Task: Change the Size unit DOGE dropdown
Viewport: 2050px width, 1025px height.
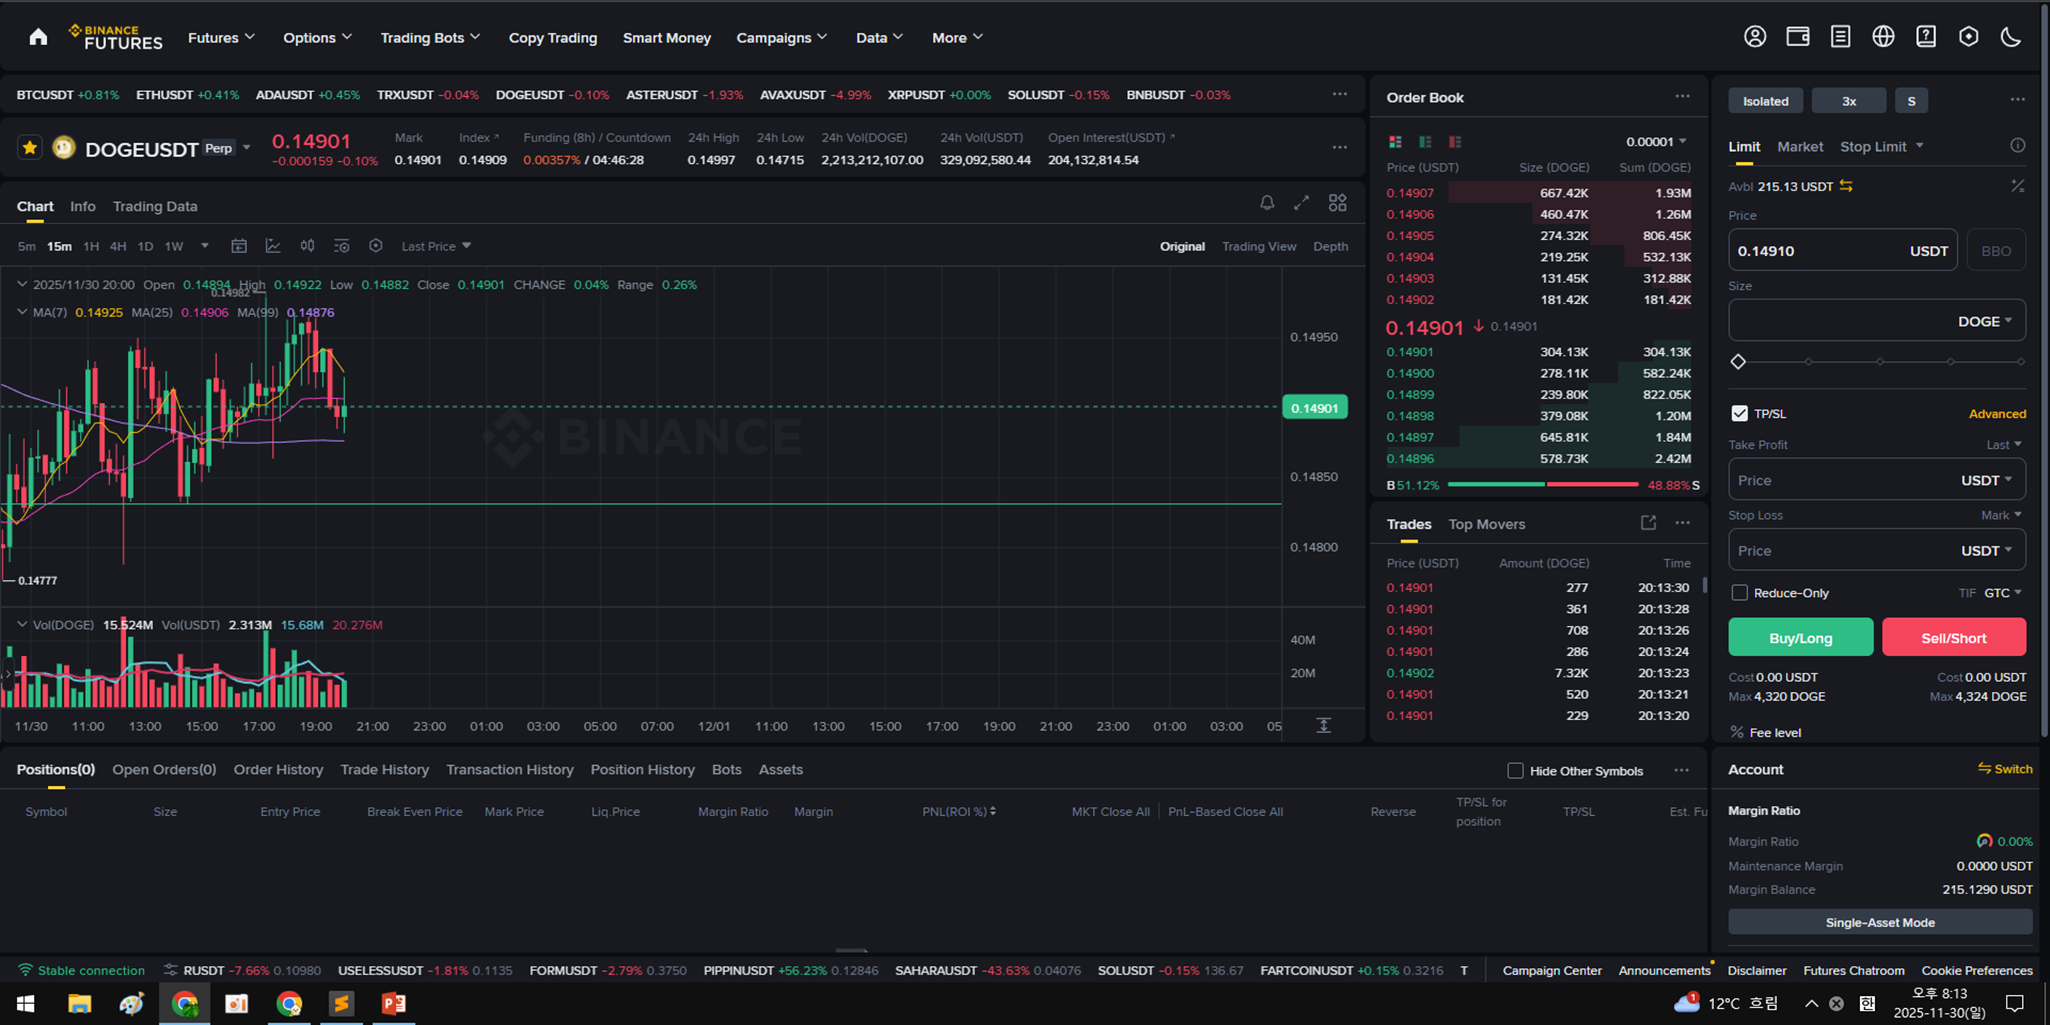Action: tap(1985, 321)
